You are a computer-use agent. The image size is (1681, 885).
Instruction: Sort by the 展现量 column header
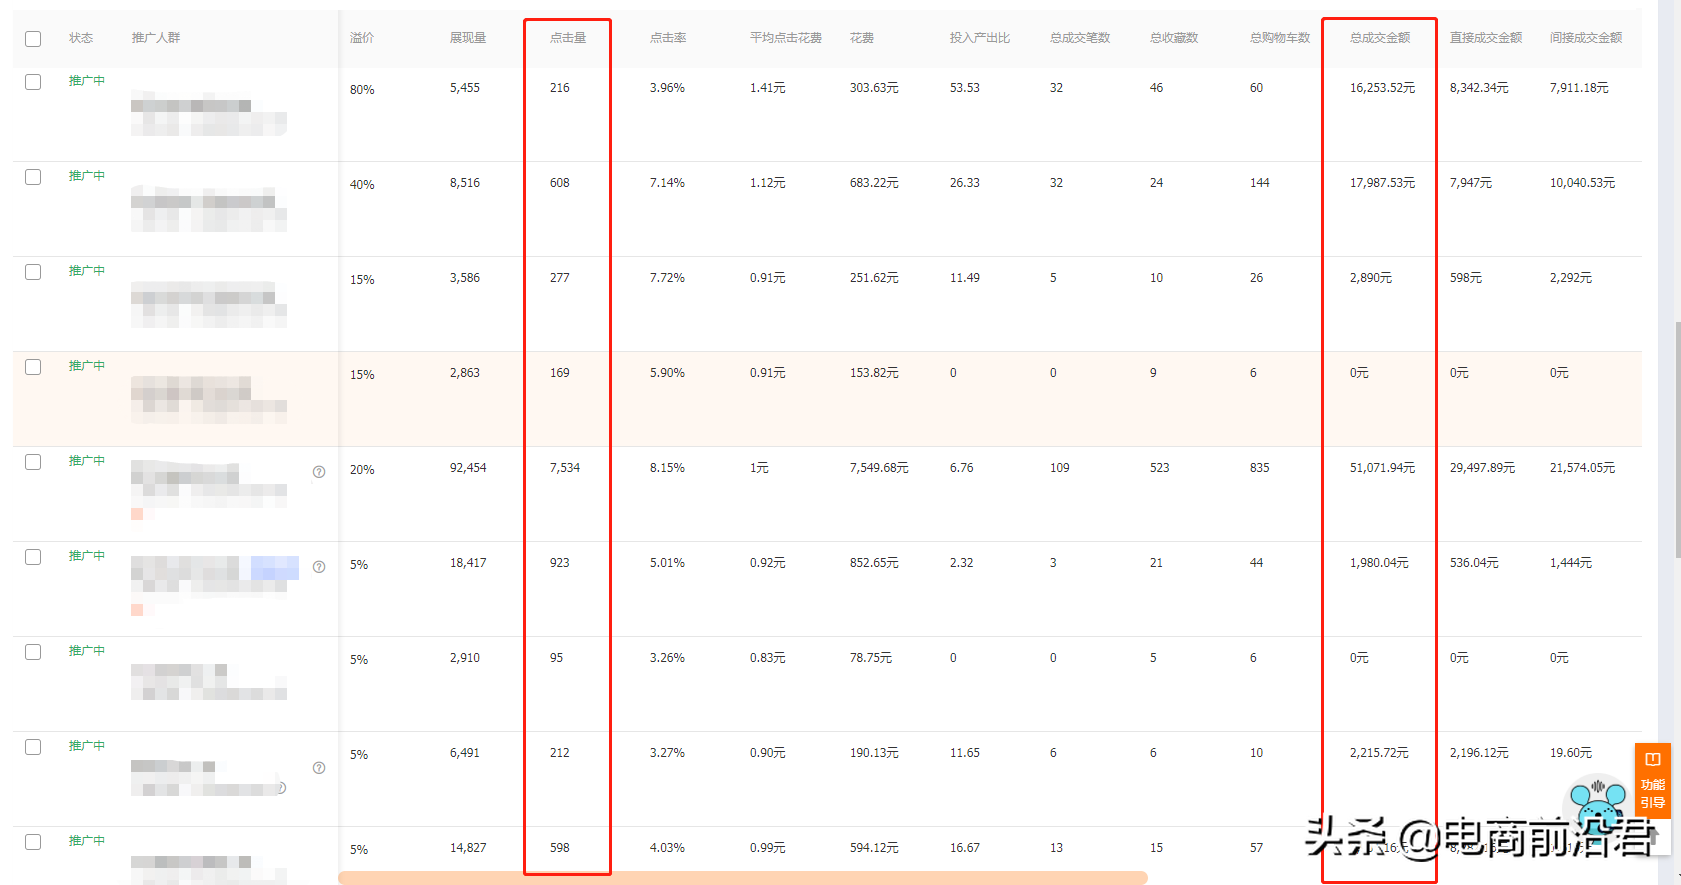468,38
